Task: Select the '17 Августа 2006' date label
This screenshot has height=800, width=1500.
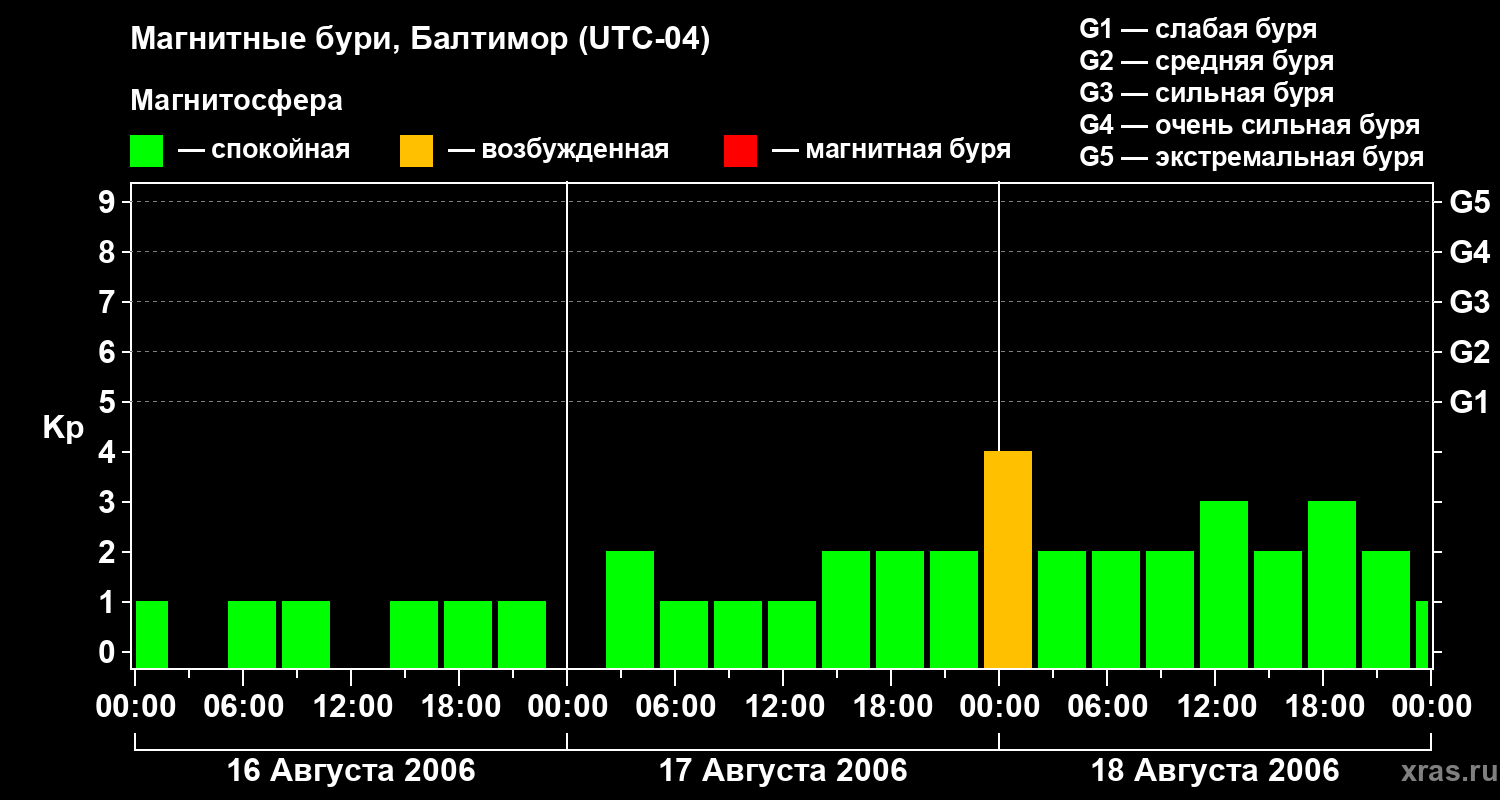Action: pyautogui.click(x=782, y=770)
